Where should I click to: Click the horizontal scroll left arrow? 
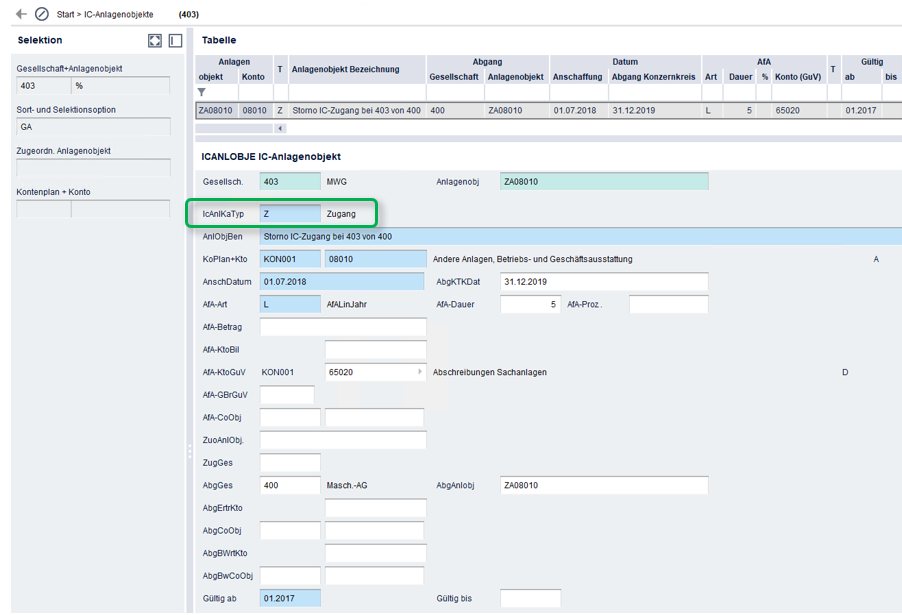coord(280,128)
